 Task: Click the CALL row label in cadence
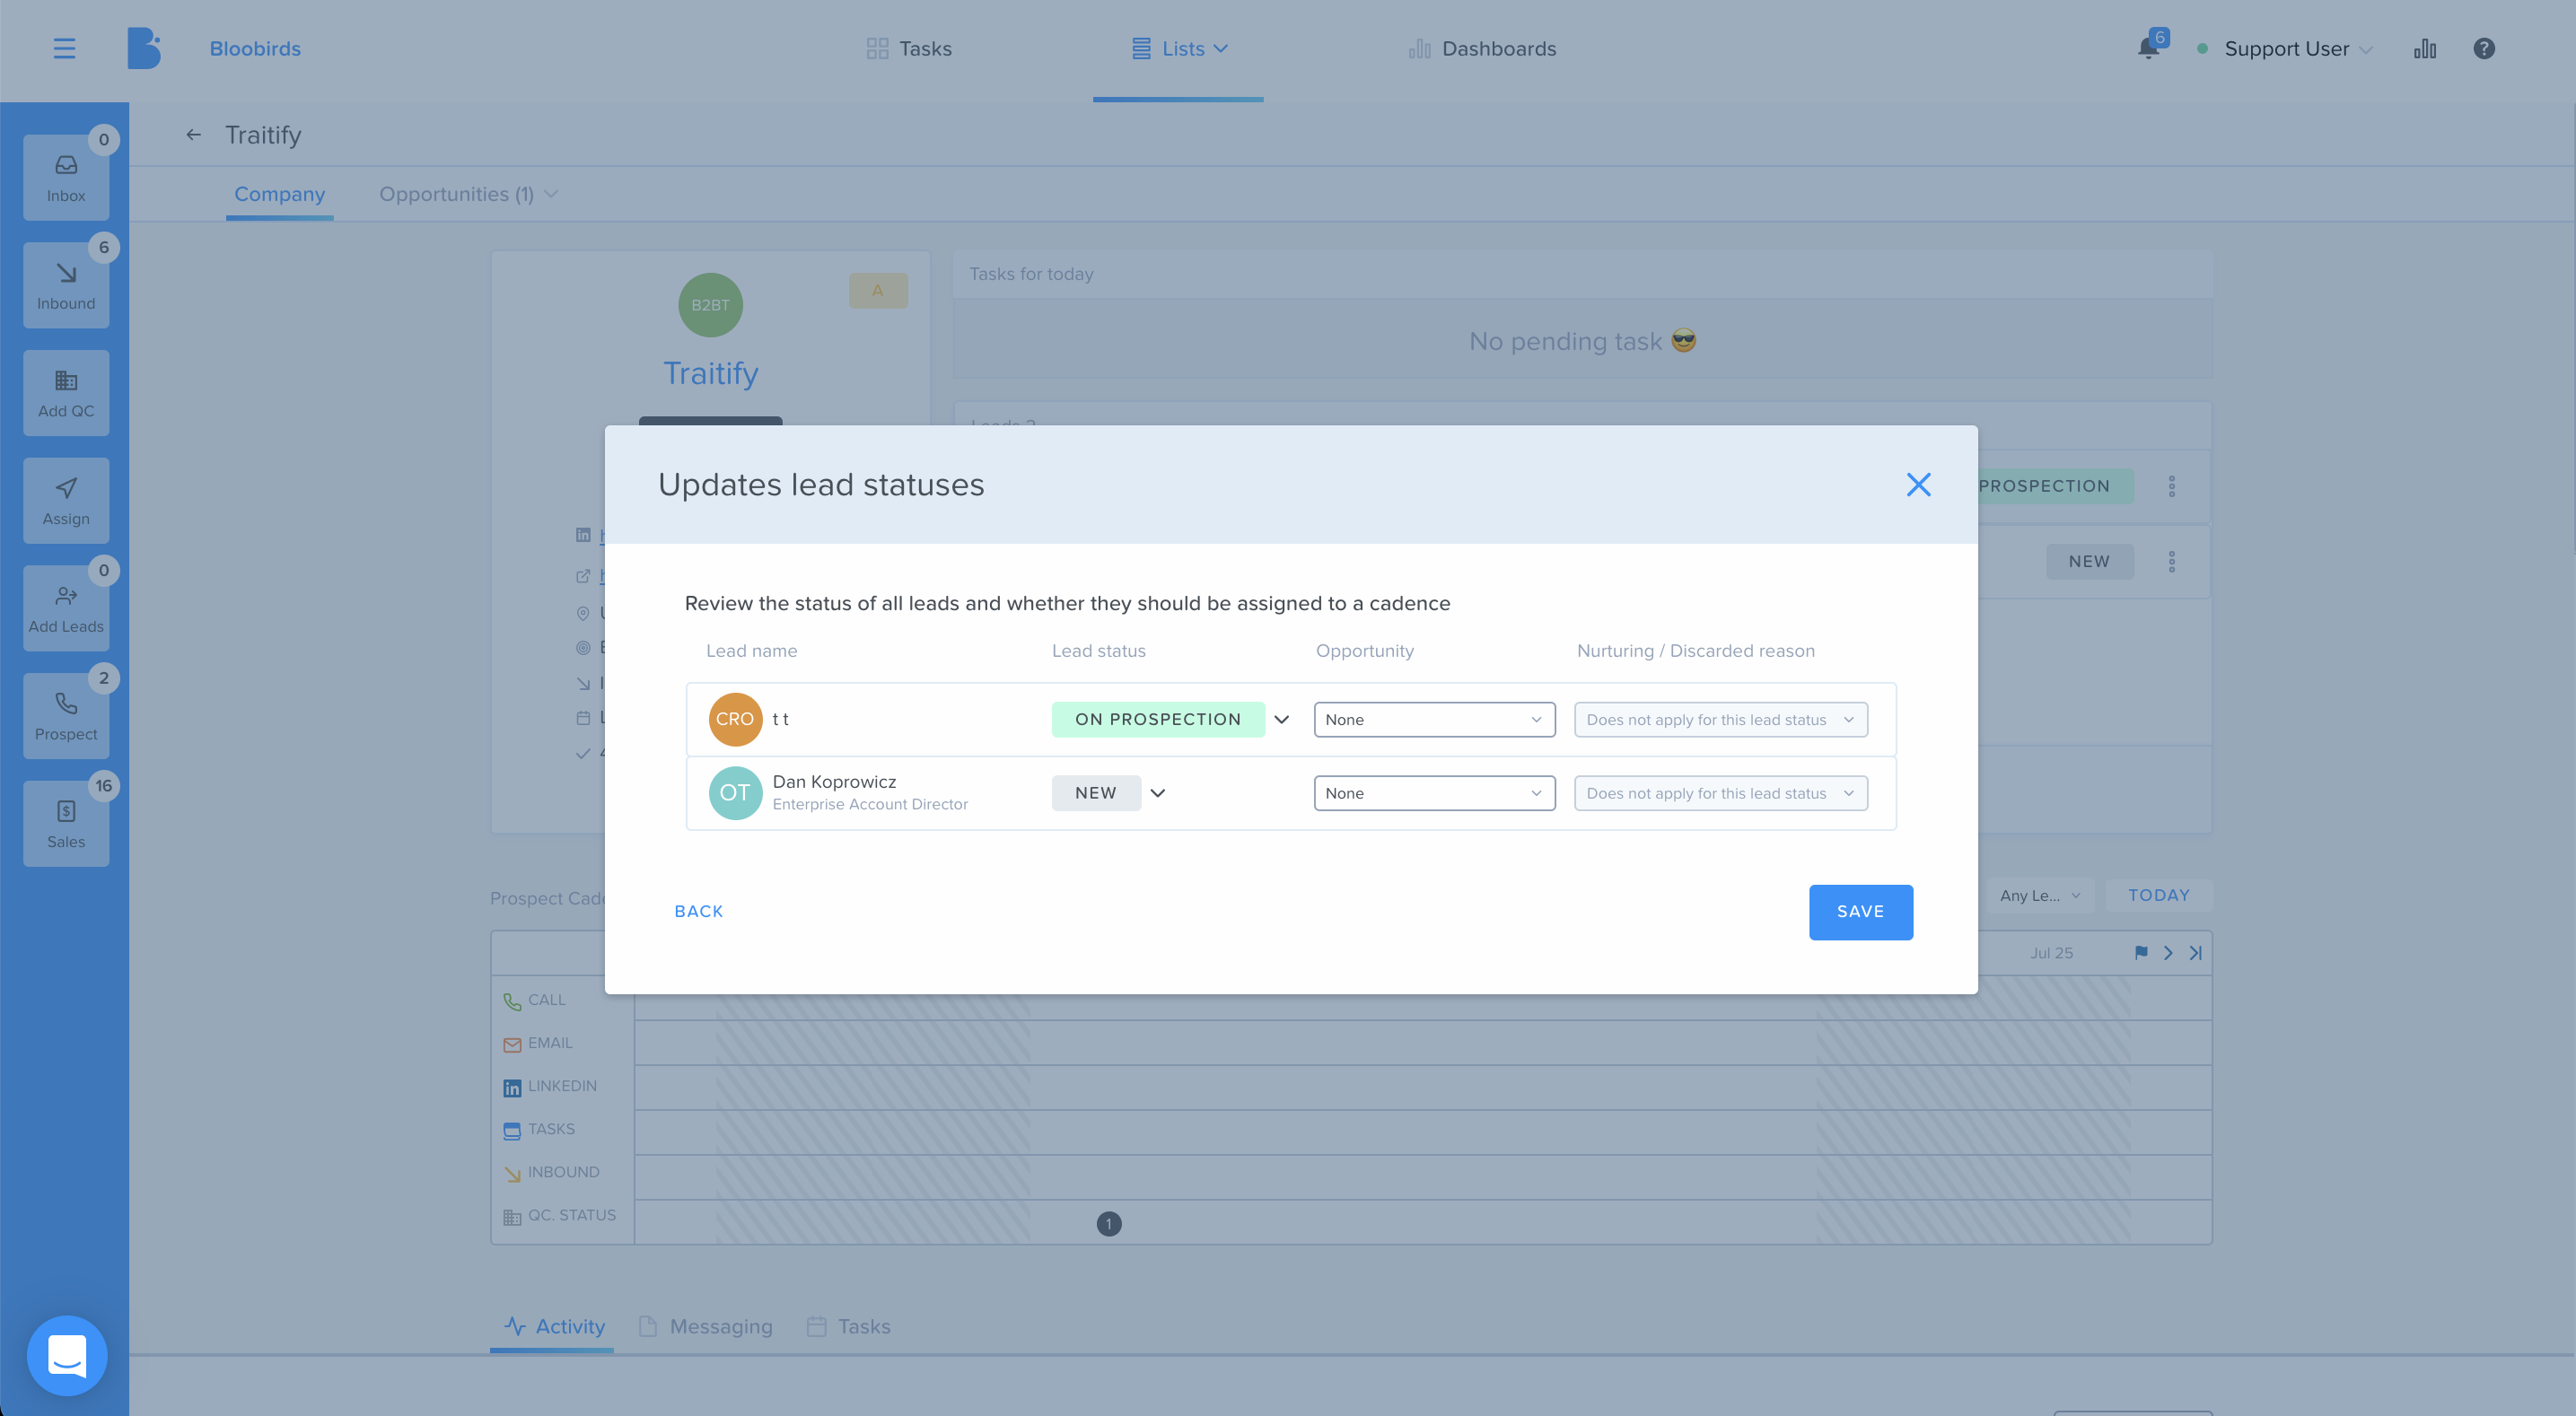tap(546, 1000)
